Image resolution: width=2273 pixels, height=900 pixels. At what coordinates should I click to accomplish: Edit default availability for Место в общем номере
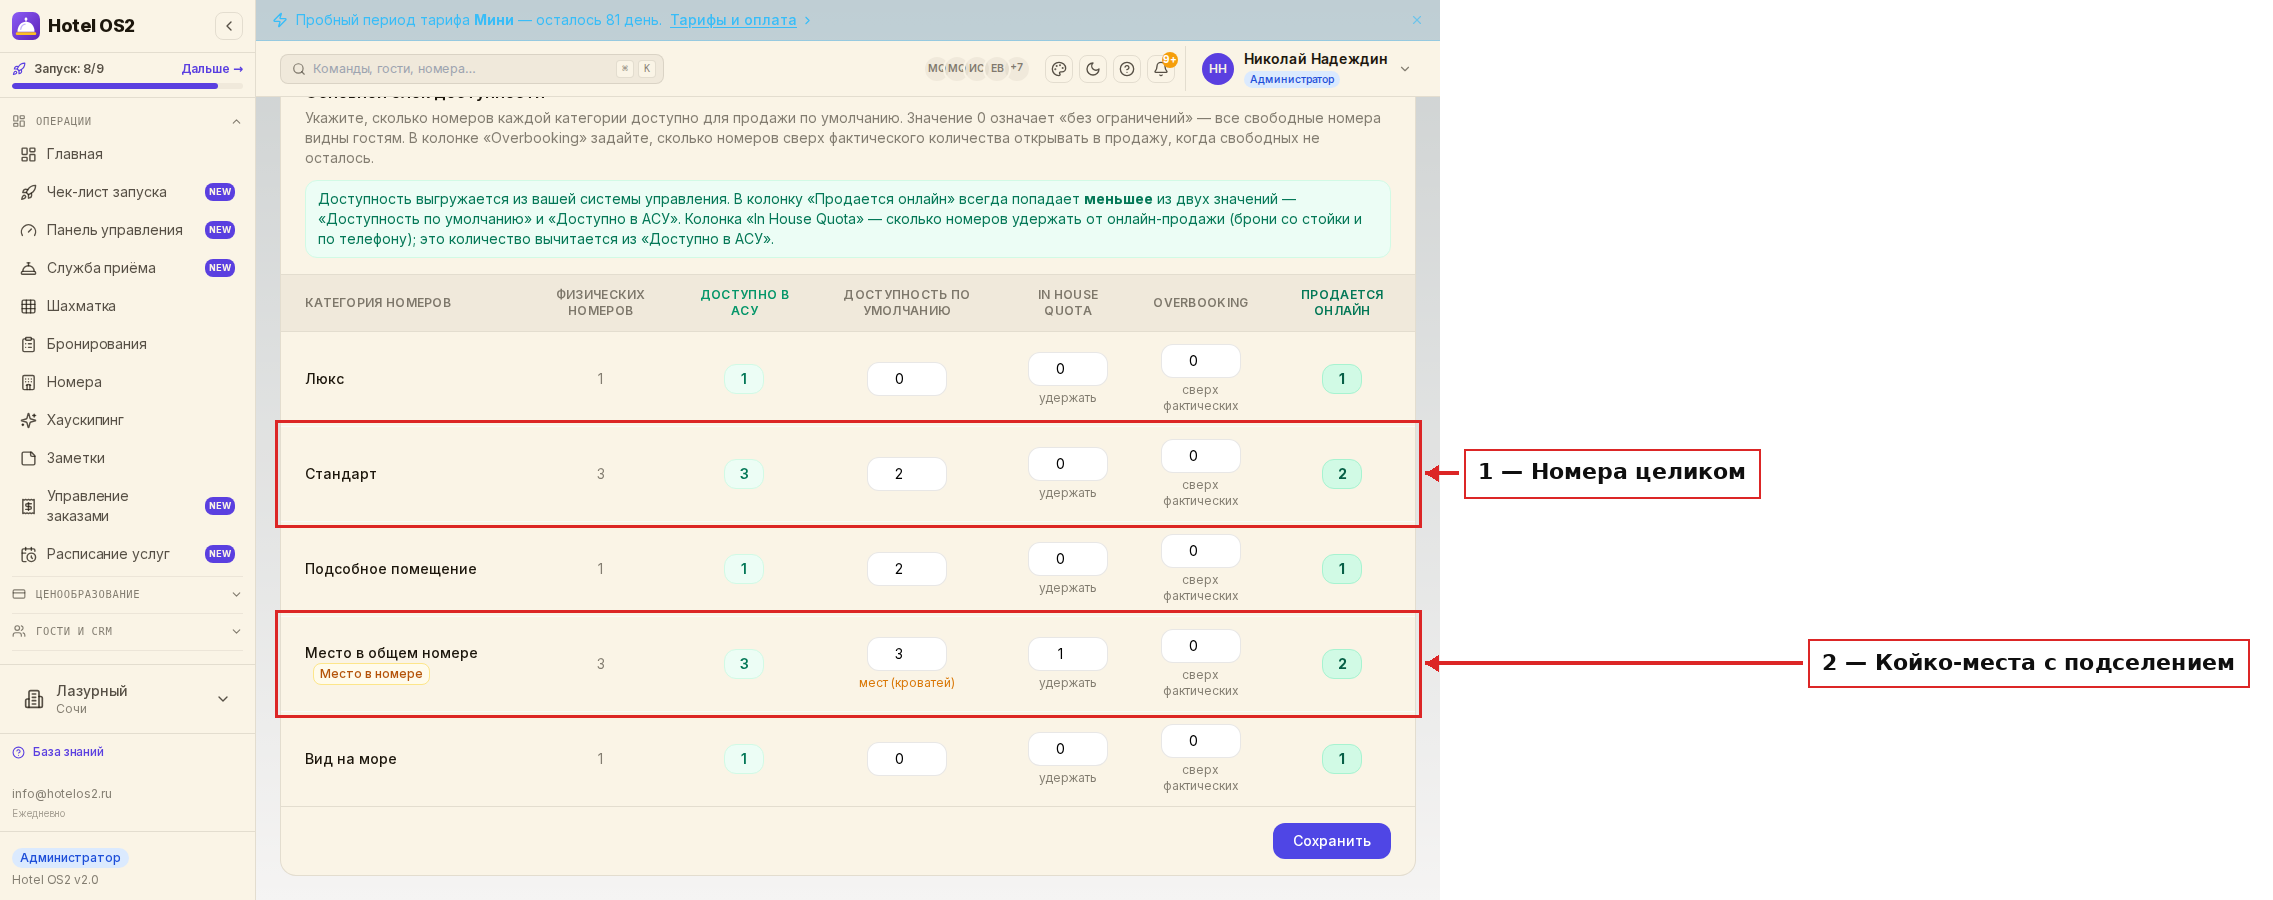(907, 654)
